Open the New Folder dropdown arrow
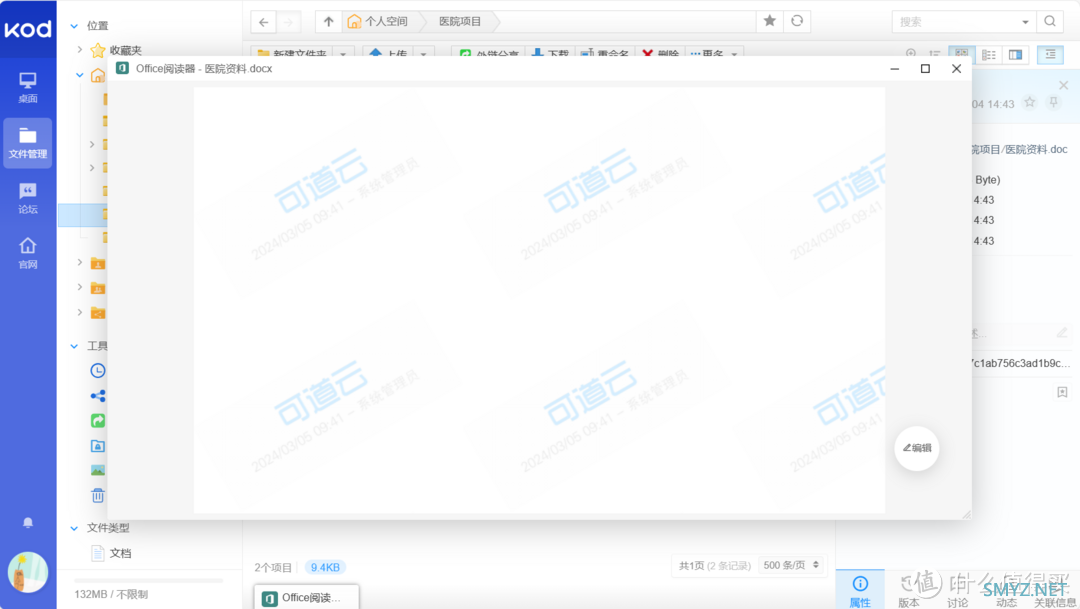The image size is (1080, 609). 343,54
